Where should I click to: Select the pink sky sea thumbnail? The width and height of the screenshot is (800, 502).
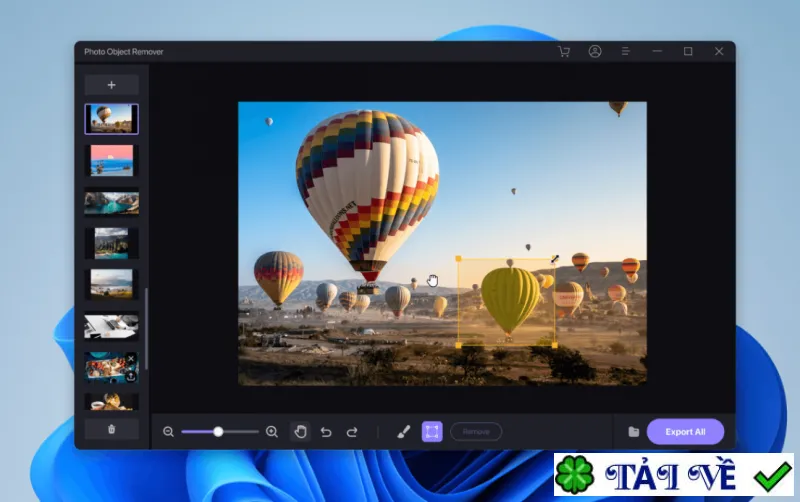pyautogui.click(x=112, y=160)
